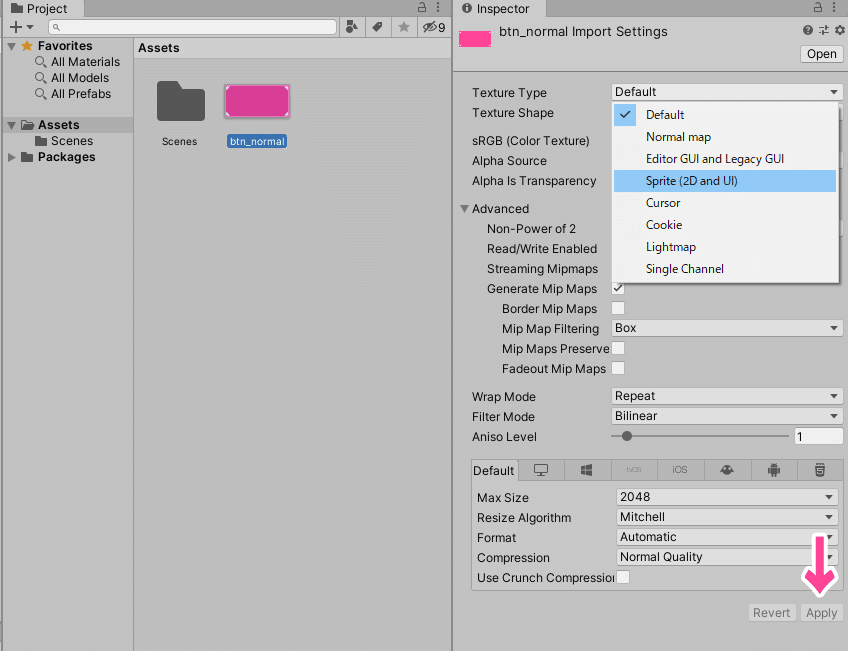Open the Project panel three-dot menu

coord(438,8)
